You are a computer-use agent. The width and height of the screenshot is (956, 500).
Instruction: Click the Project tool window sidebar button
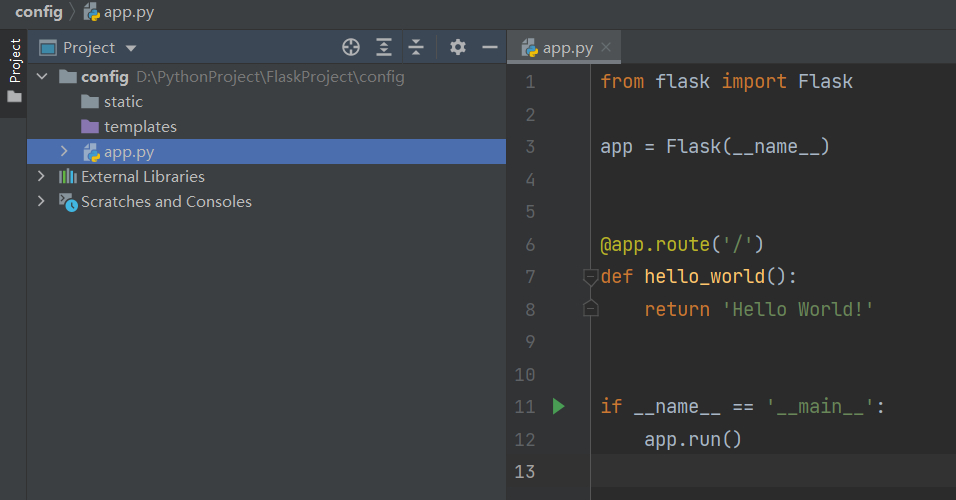(x=14, y=70)
